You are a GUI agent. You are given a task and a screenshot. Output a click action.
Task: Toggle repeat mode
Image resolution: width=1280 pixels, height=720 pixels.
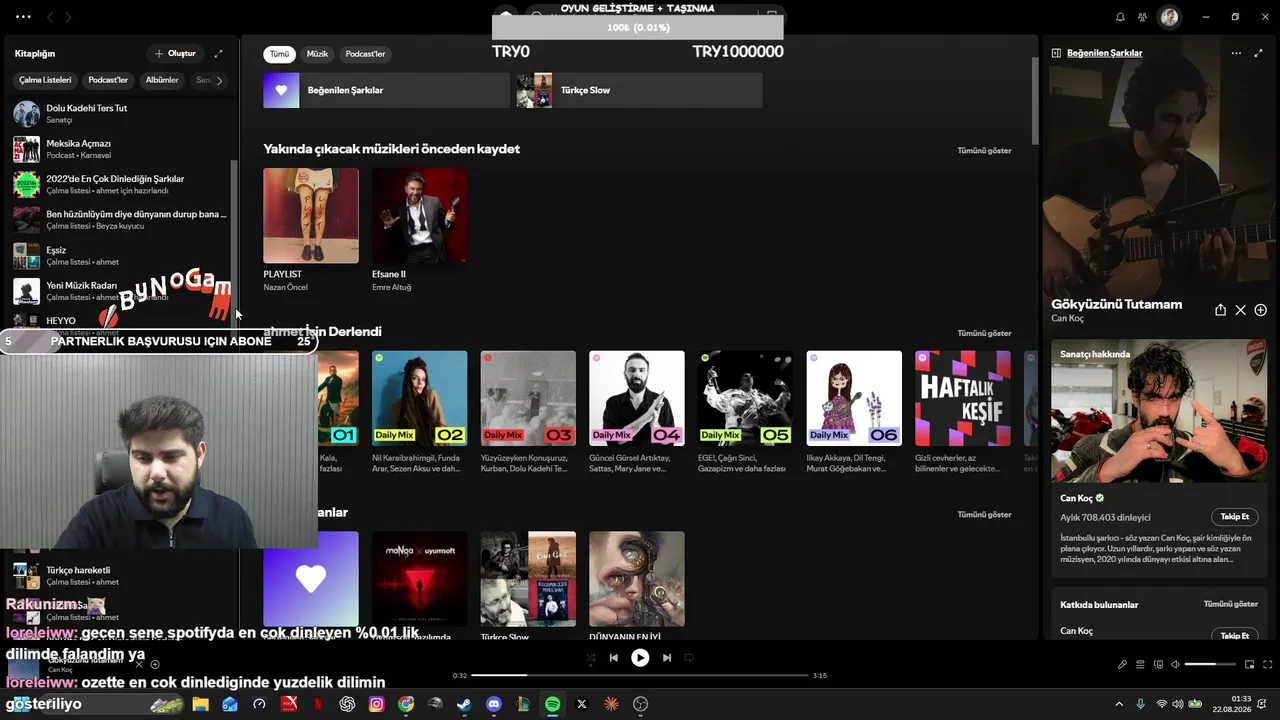click(x=689, y=658)
